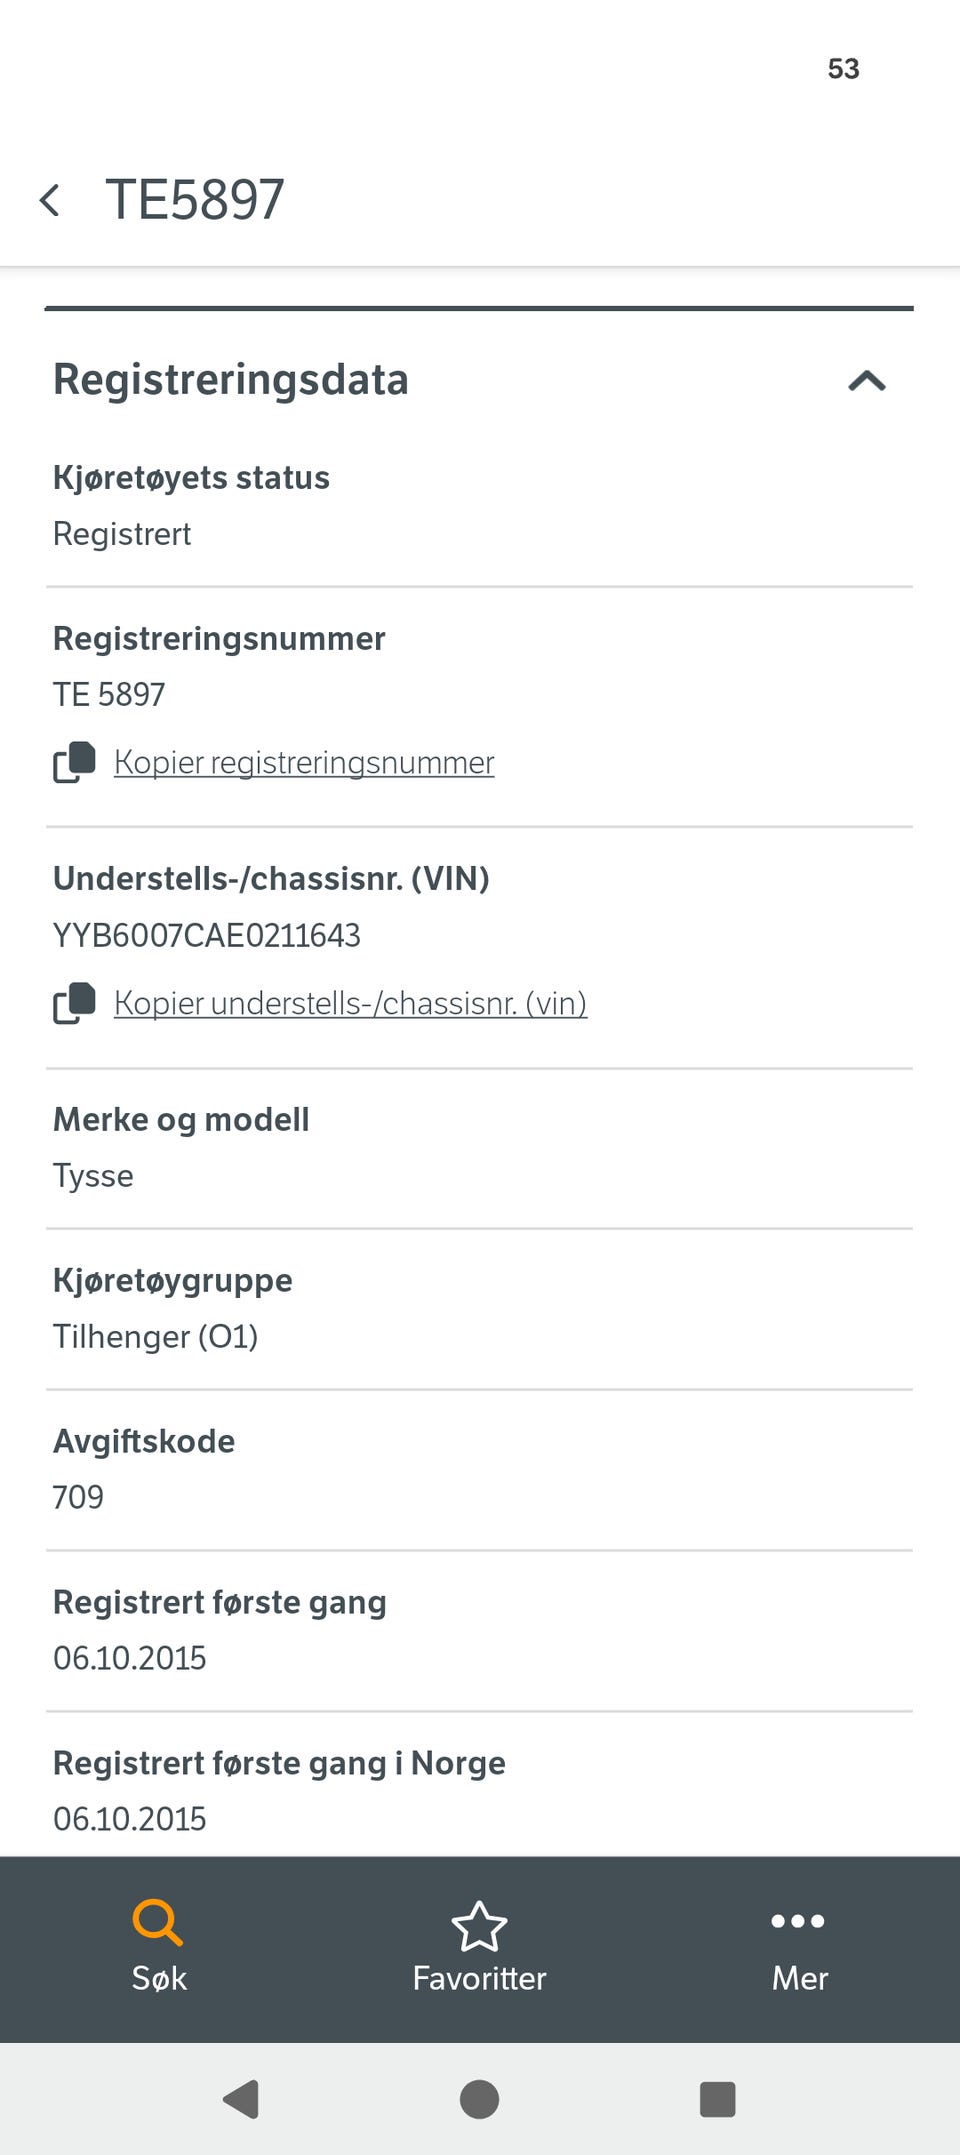Image resolution: width=960 pixels, height=2155 pixels.
Task: Click the copy icon beside chassisnr link
Action: pyautogui.click(x=74, y=1003)
